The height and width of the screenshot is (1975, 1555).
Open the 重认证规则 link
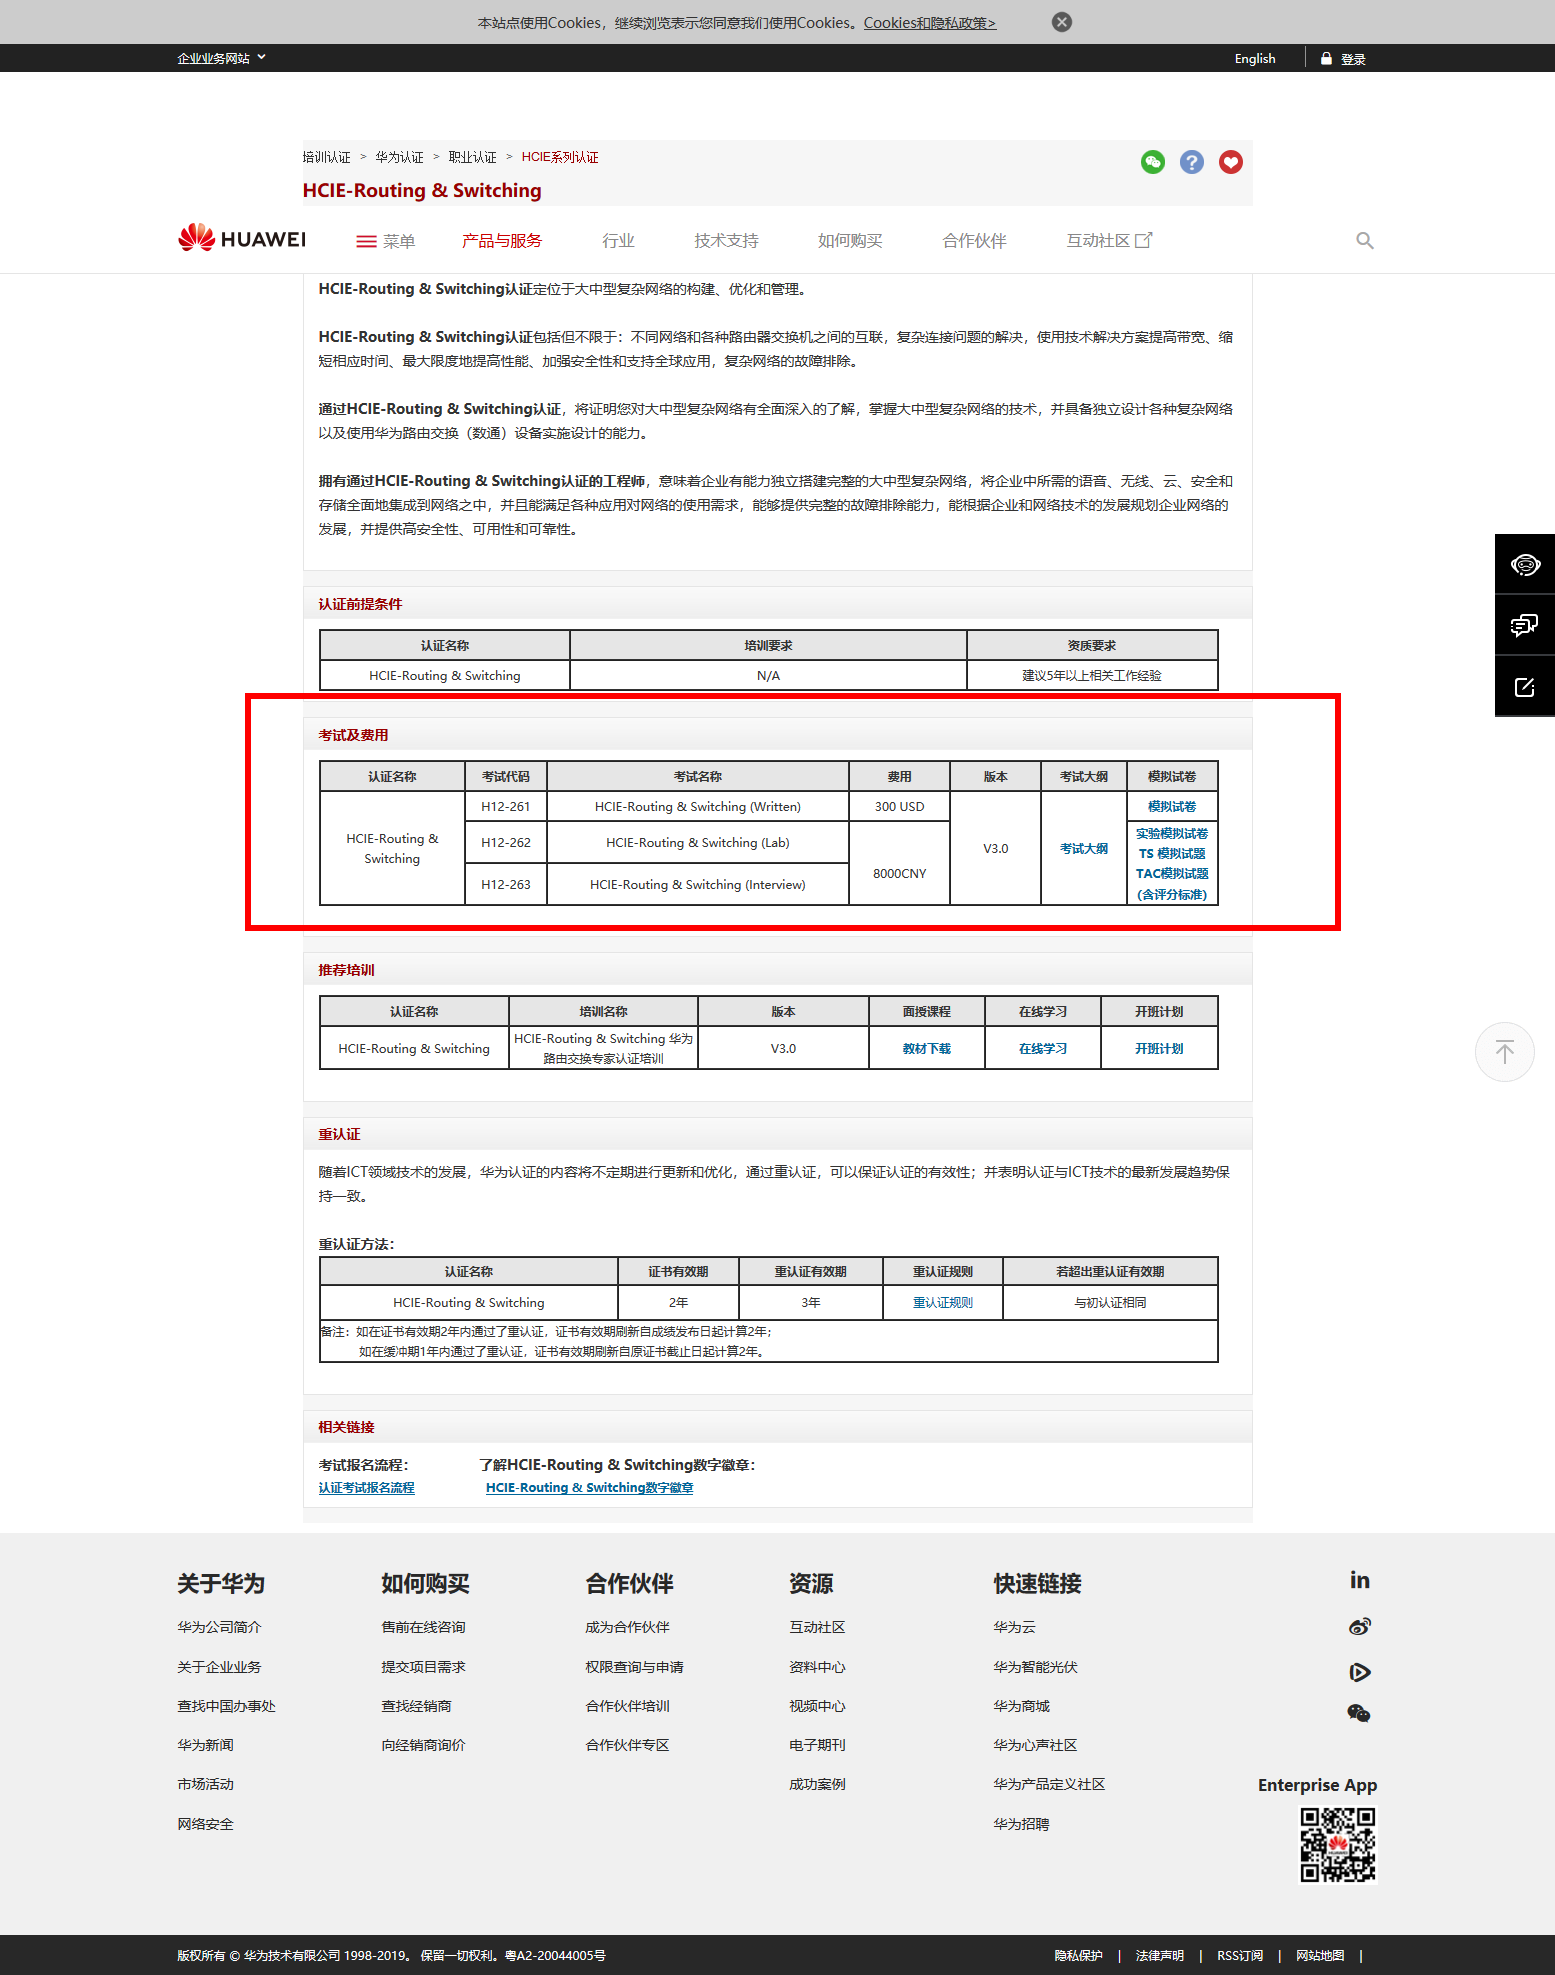point(943,1303)
